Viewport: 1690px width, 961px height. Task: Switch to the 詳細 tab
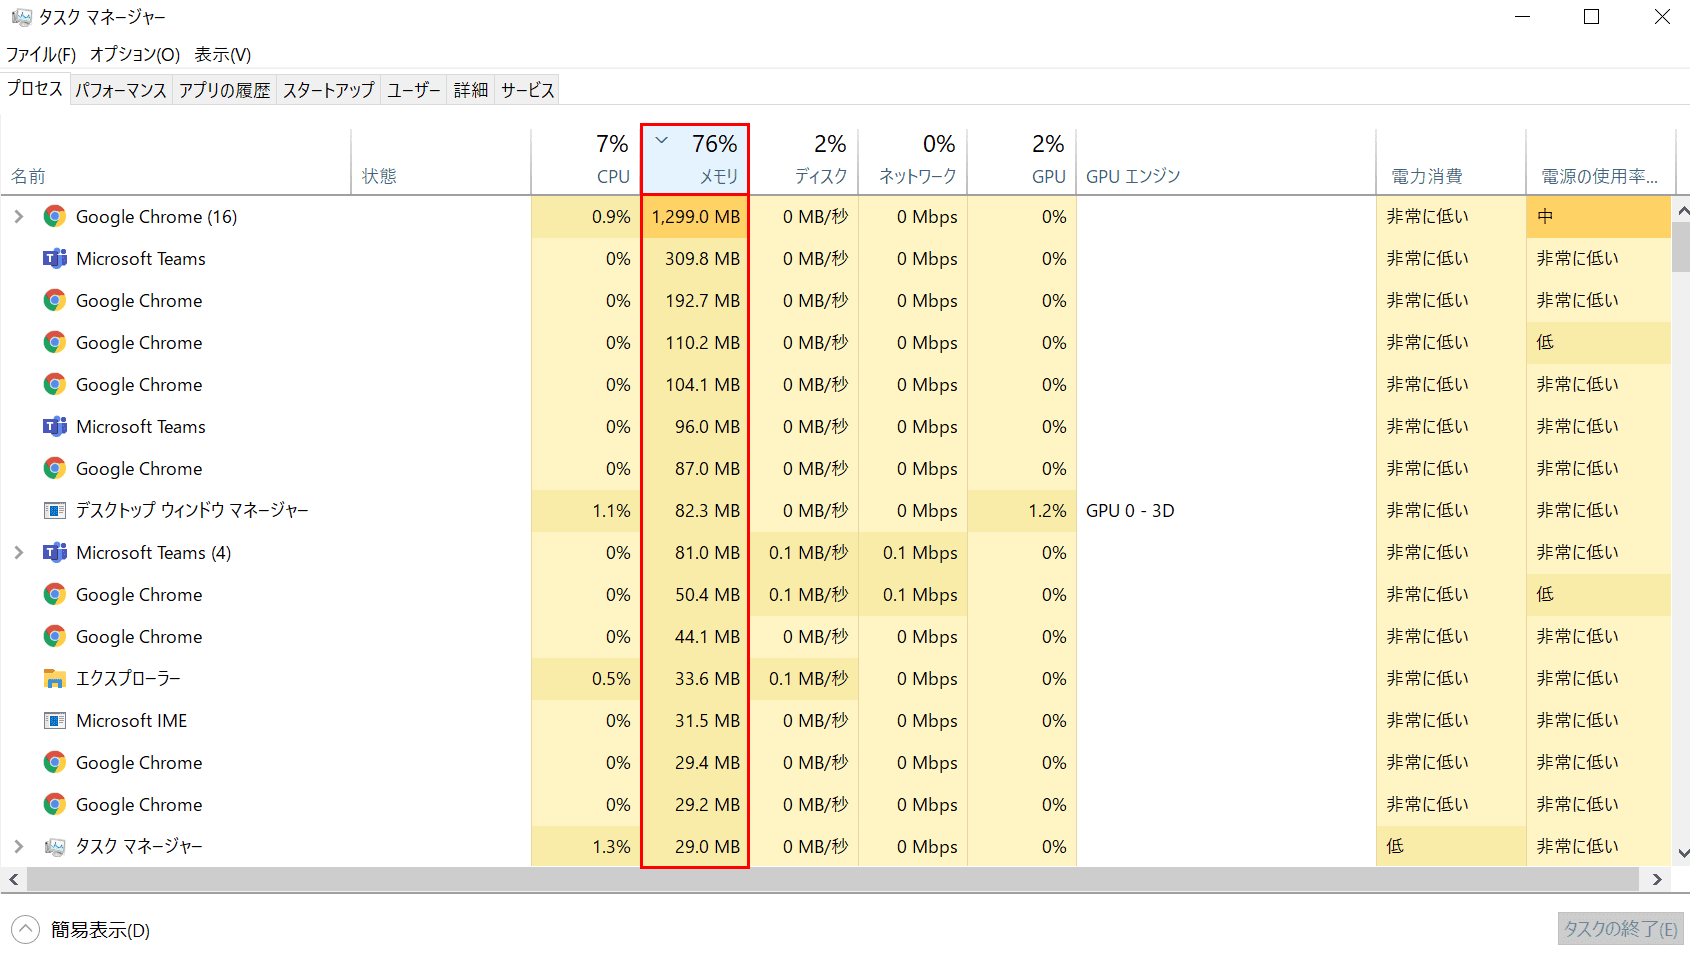(x=470, y=90)
